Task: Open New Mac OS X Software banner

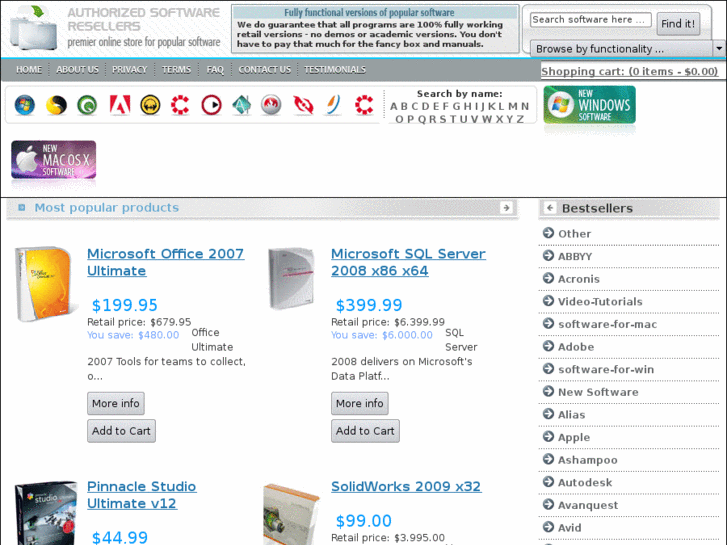Action: (x=53, y=160)
